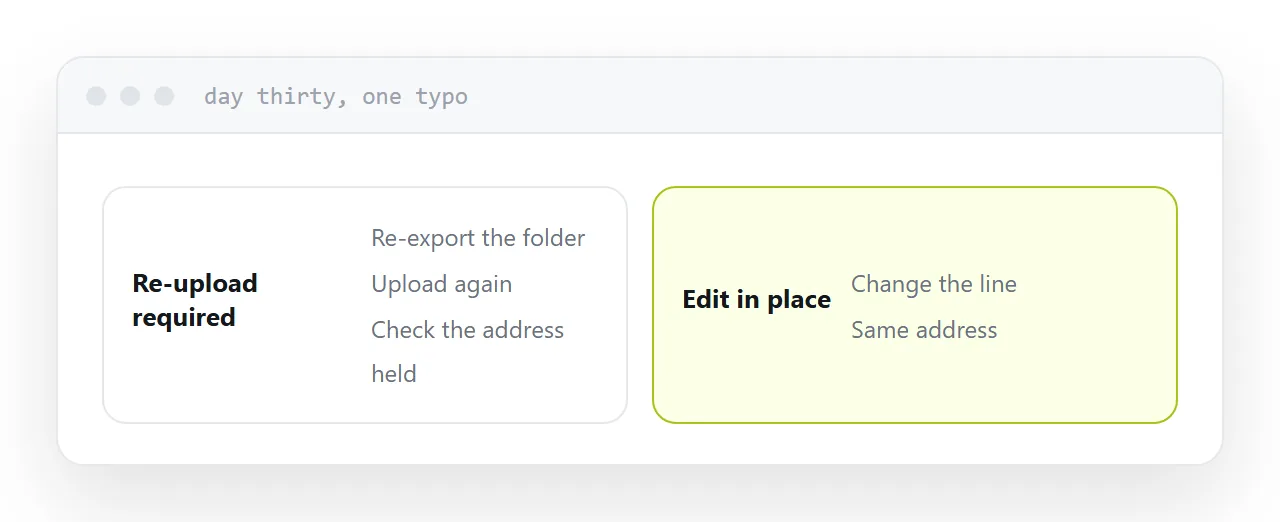Click the 'Check the address' line
Viewport: 1280px width, 522px height.
(467, 330)
